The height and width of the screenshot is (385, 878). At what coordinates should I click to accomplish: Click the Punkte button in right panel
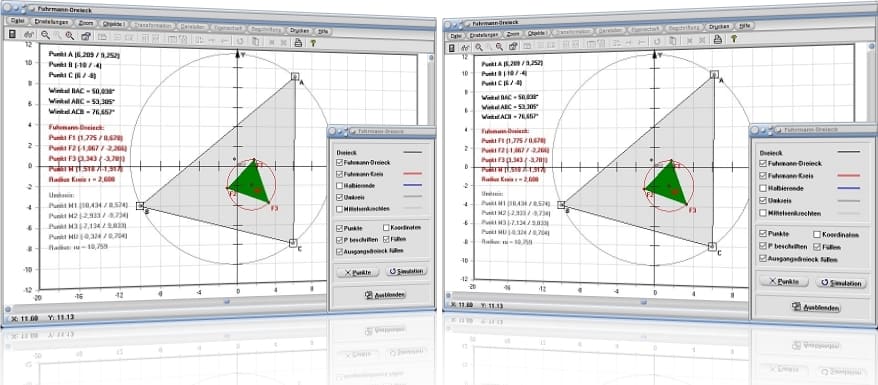(x=784, y=281)
